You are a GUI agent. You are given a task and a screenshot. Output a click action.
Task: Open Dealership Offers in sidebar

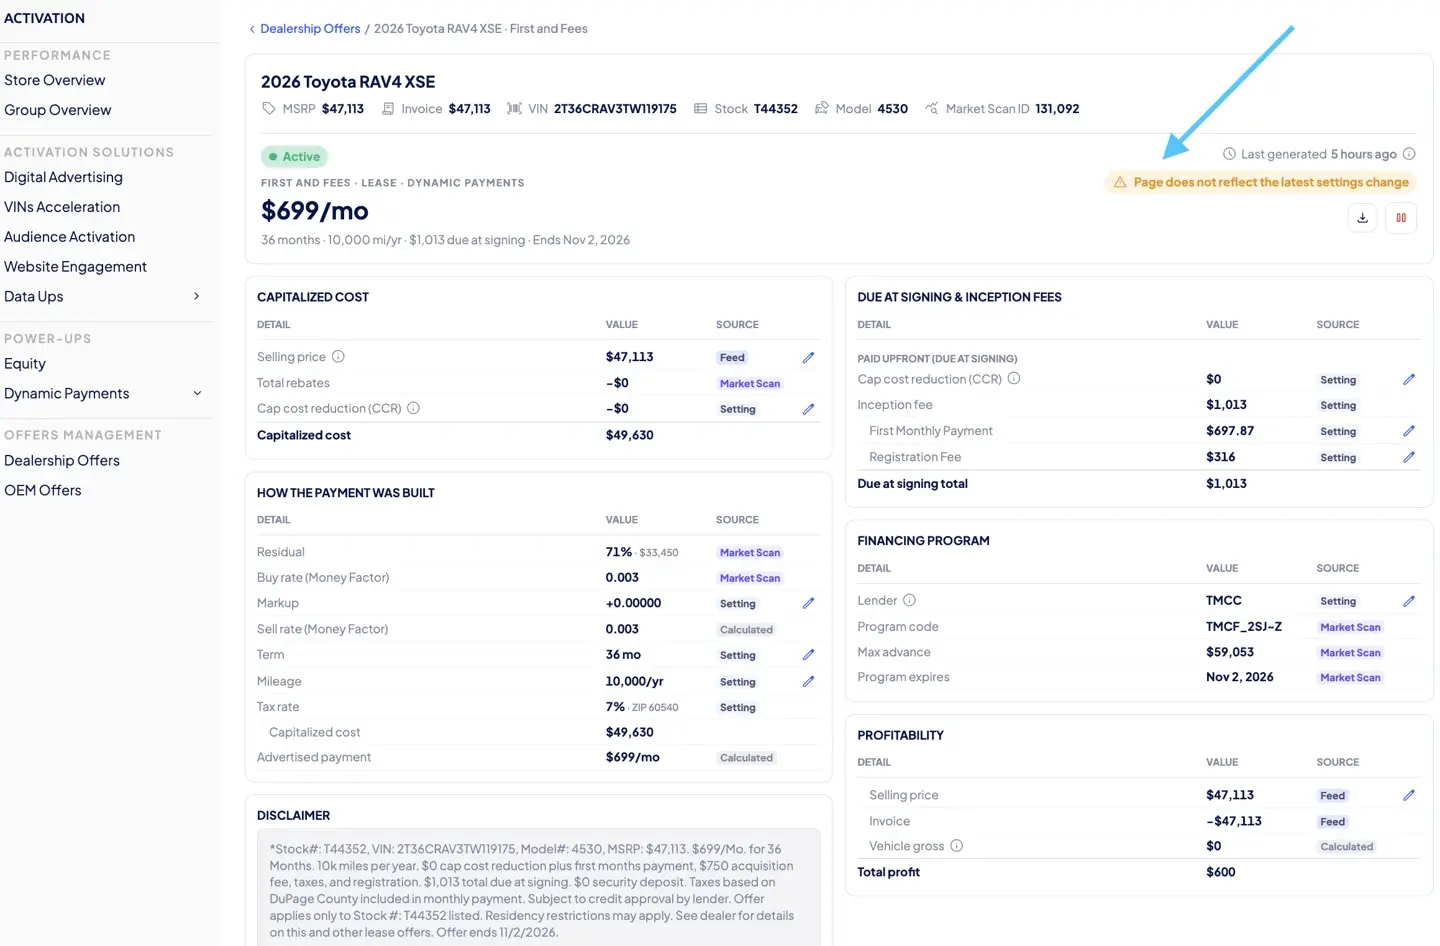click(x=62, y=461)
